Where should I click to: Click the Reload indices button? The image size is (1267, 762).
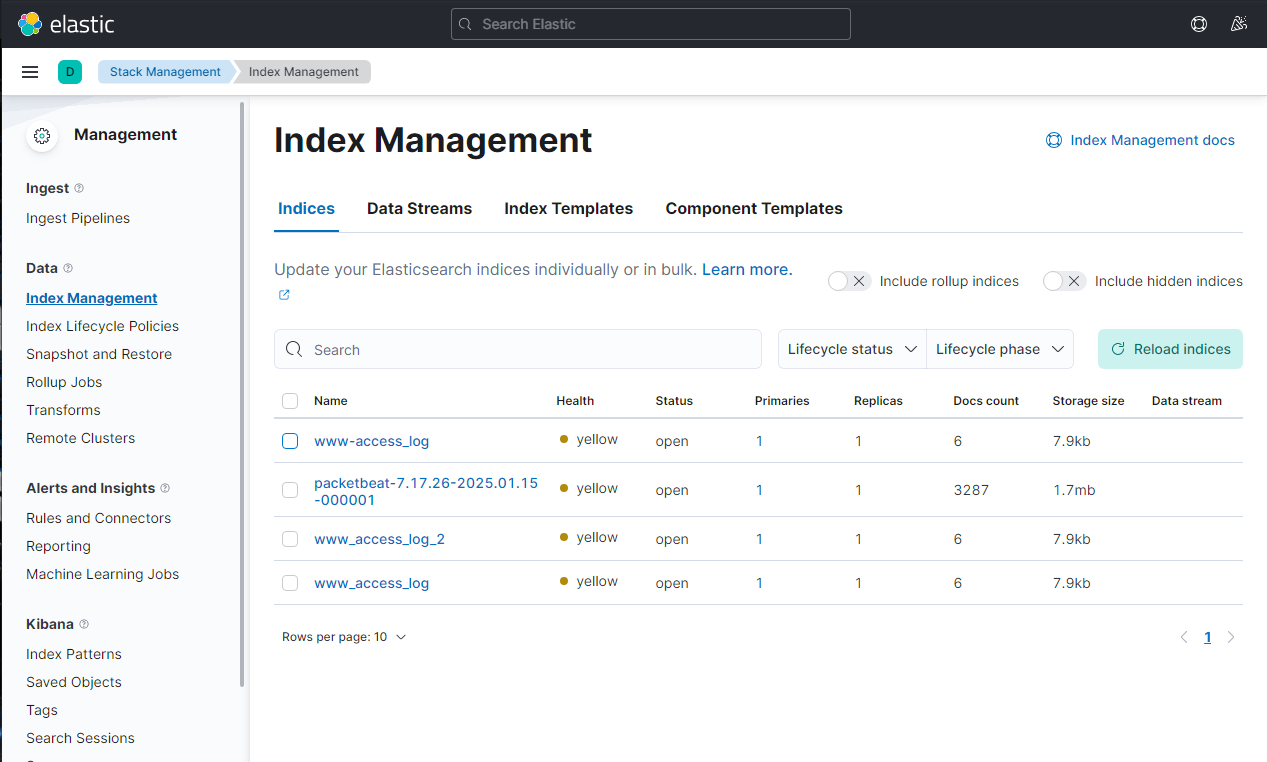[1170, 349]
